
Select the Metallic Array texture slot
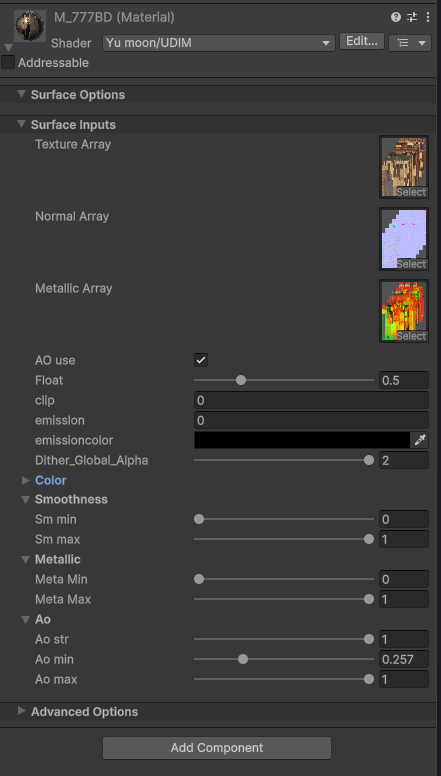404,311
